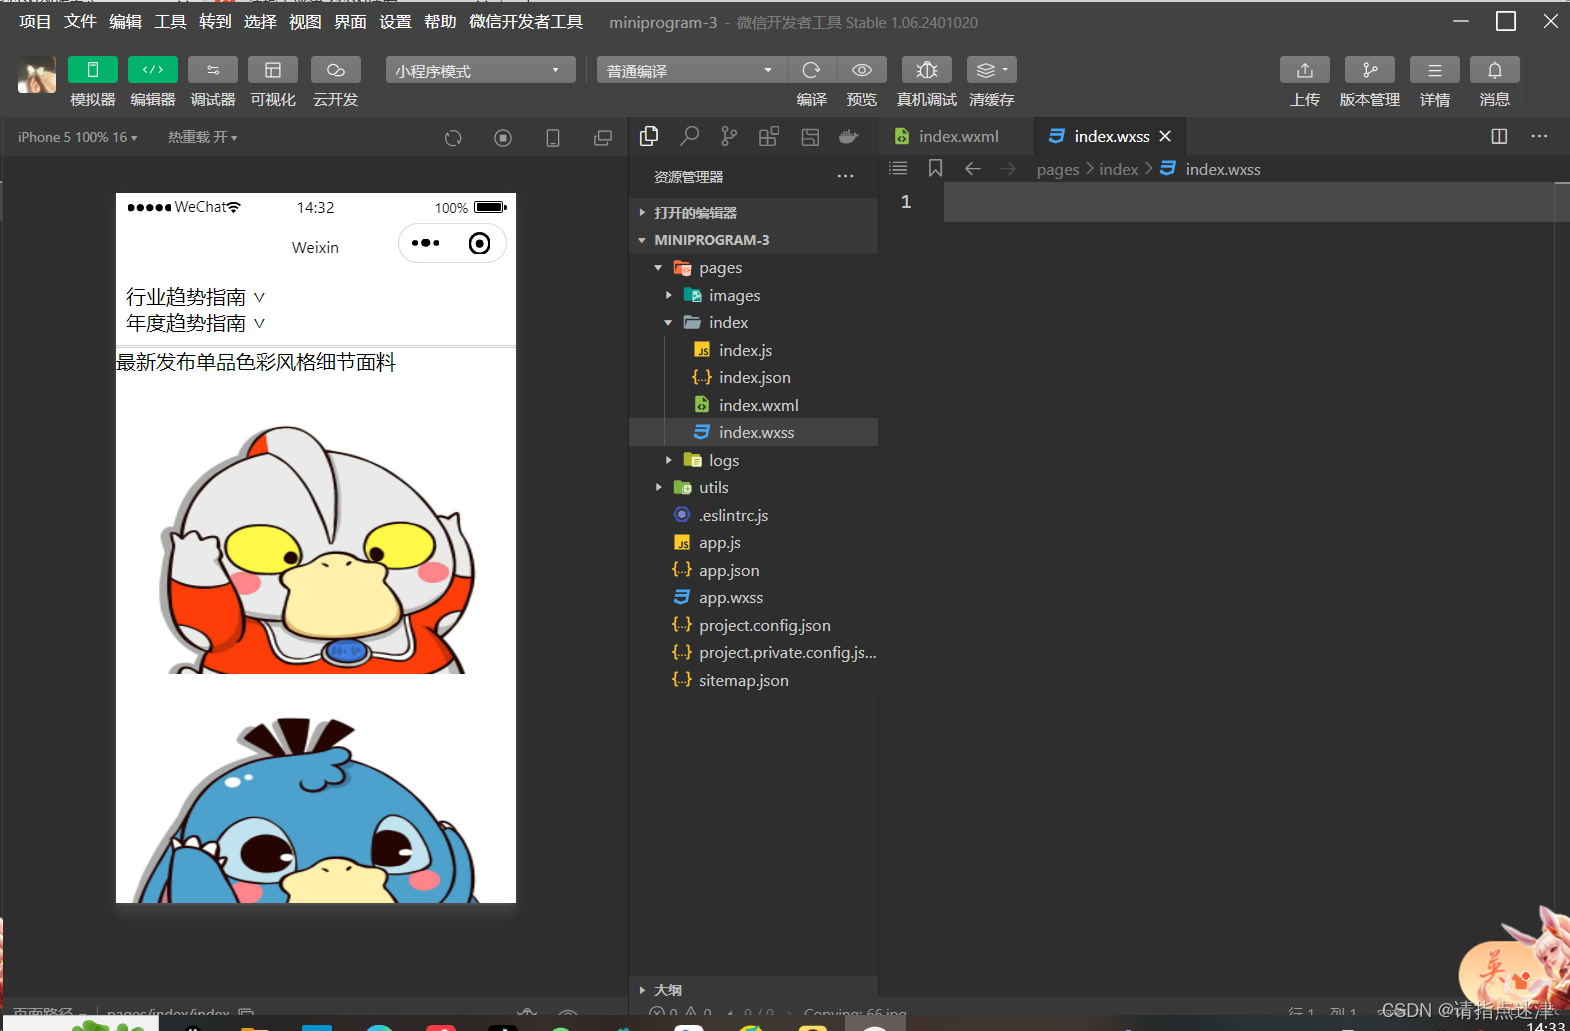
Task: Click the real device debug icon
Action: [927, 70]
